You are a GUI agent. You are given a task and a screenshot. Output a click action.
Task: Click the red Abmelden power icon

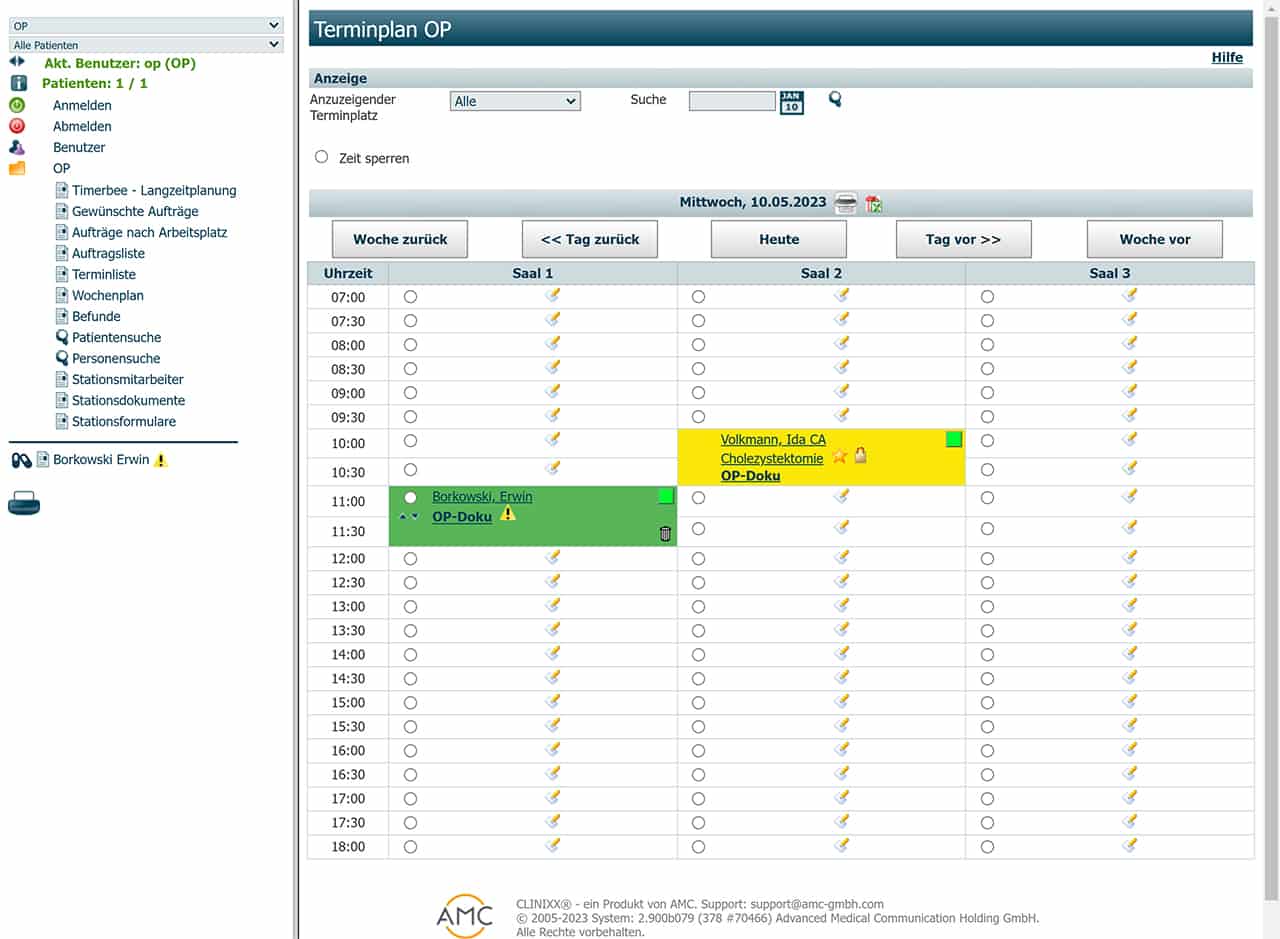(17, 126)
